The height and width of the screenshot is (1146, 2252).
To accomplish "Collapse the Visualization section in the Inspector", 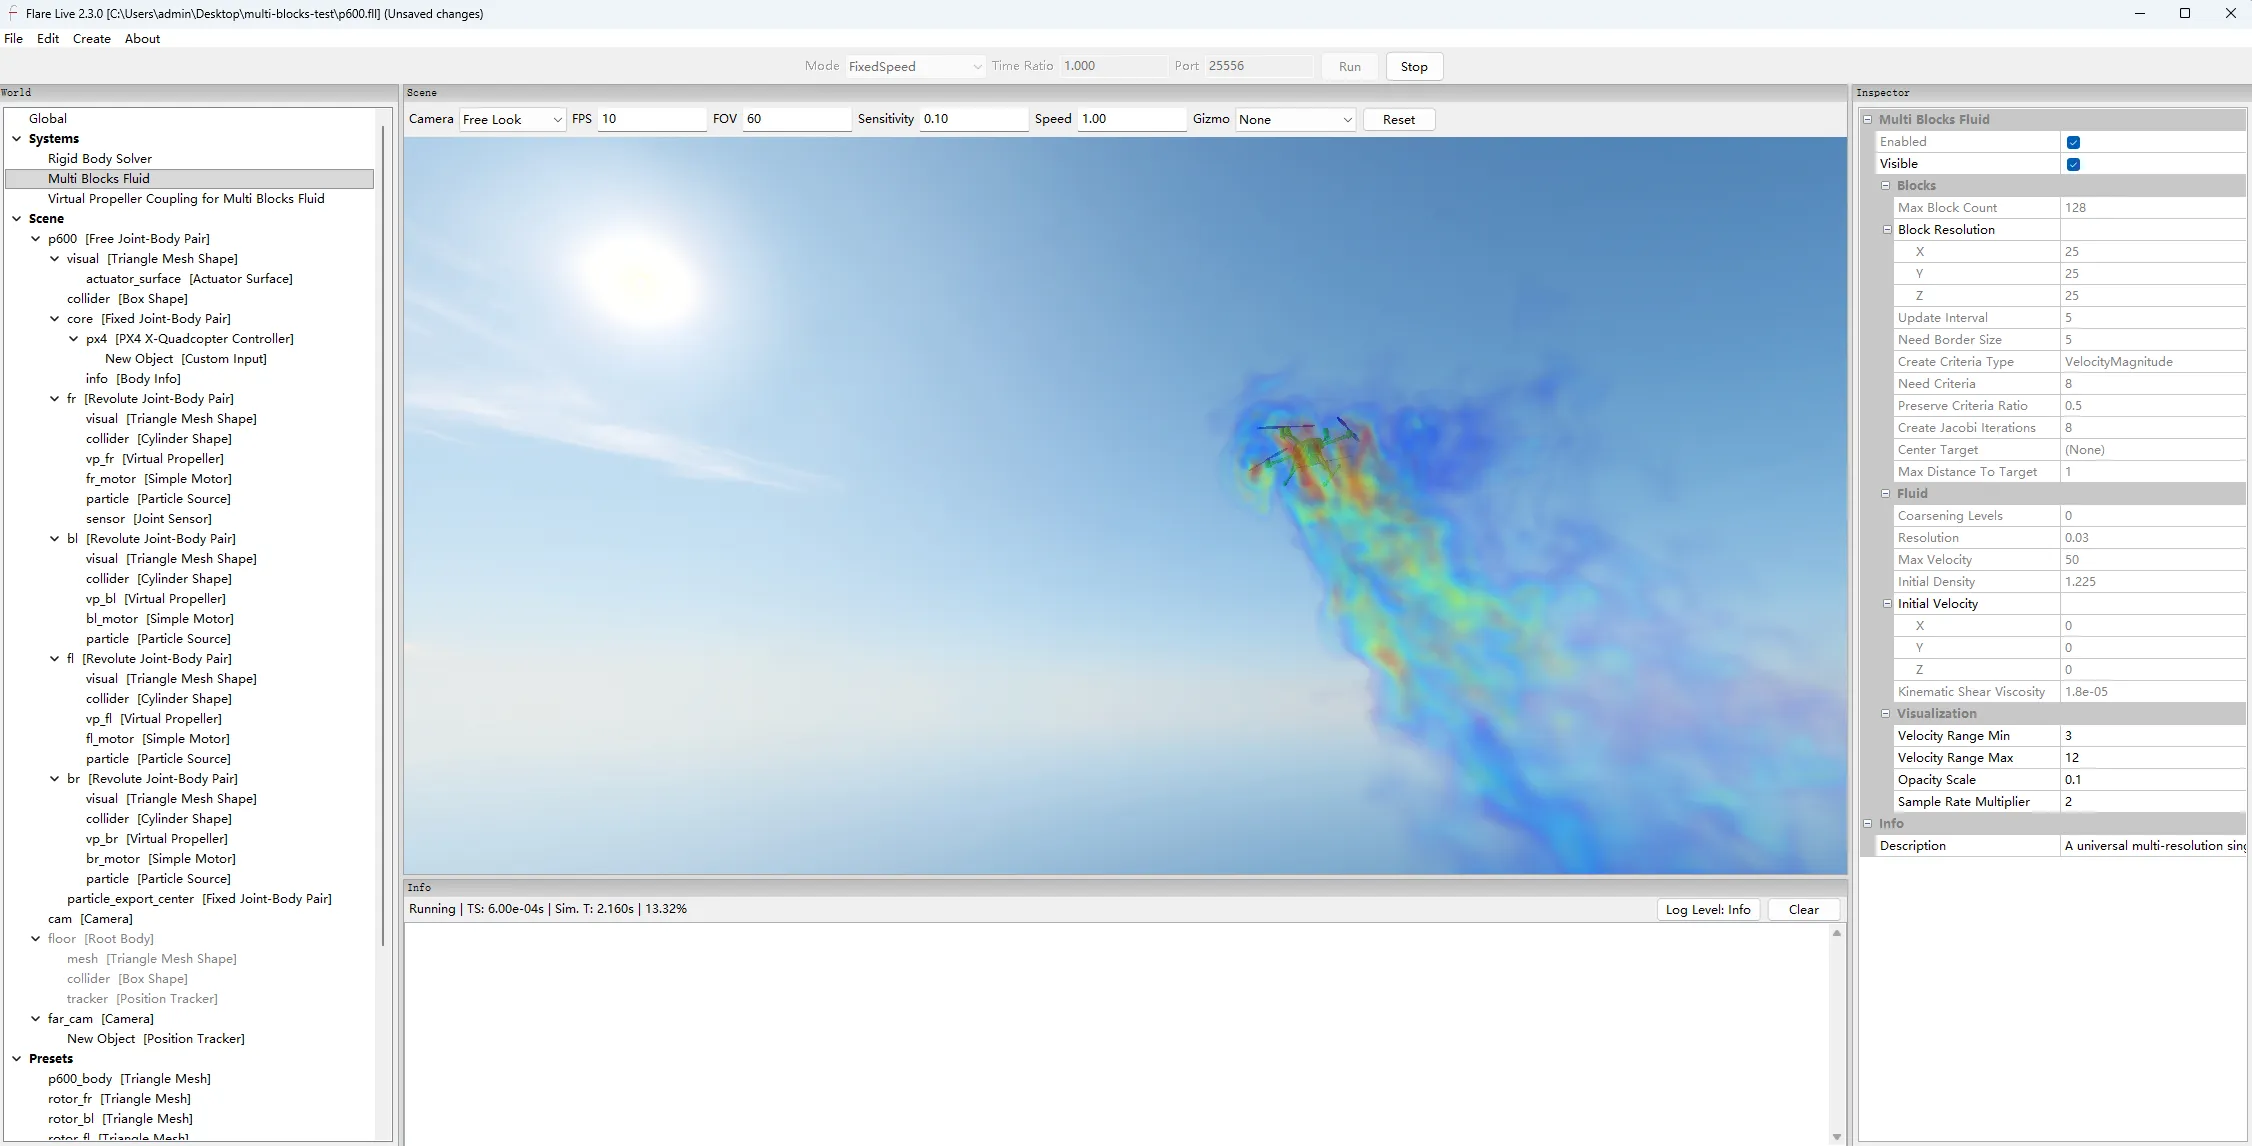I will point(1886,713).
